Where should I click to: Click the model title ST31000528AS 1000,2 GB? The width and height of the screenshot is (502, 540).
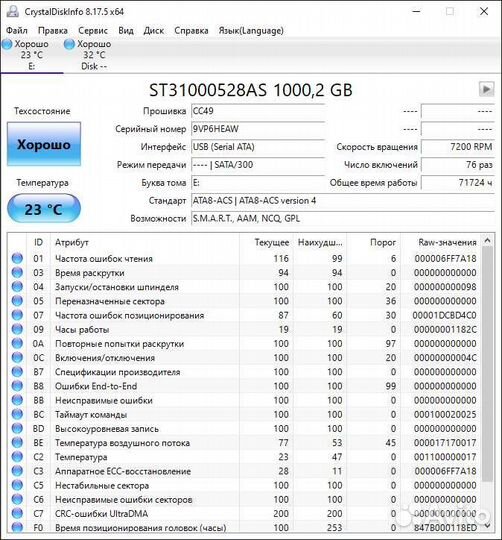pos(251,90)
